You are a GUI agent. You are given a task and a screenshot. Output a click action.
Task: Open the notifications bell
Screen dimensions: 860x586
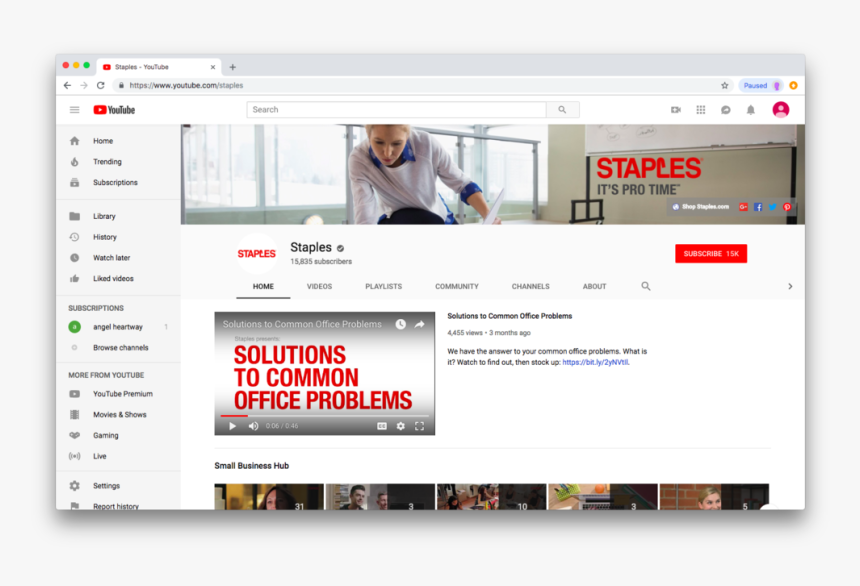(750, 110)
